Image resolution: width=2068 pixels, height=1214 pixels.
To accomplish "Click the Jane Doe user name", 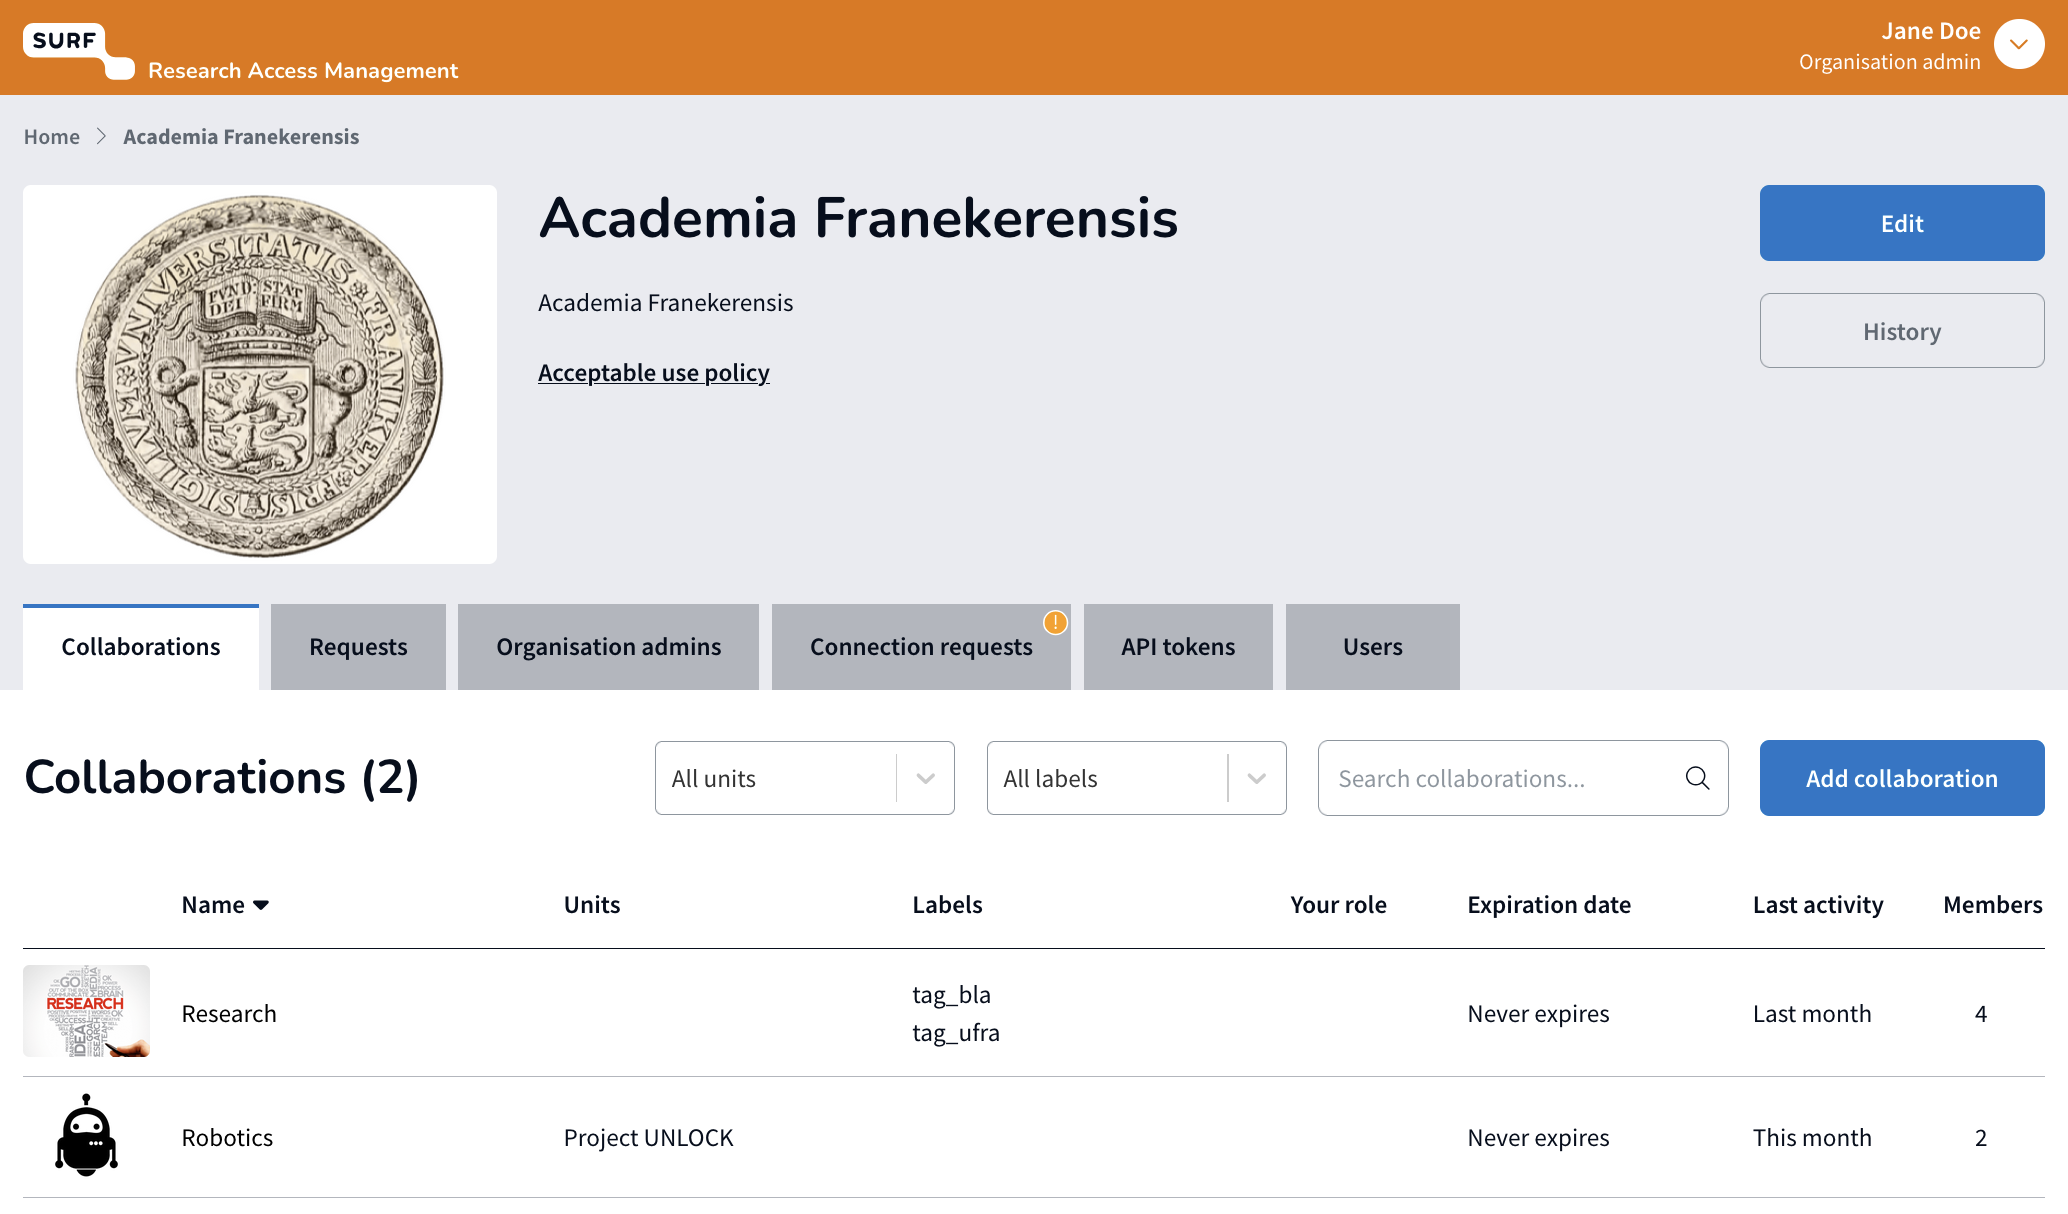I will tap(1930, 31).
